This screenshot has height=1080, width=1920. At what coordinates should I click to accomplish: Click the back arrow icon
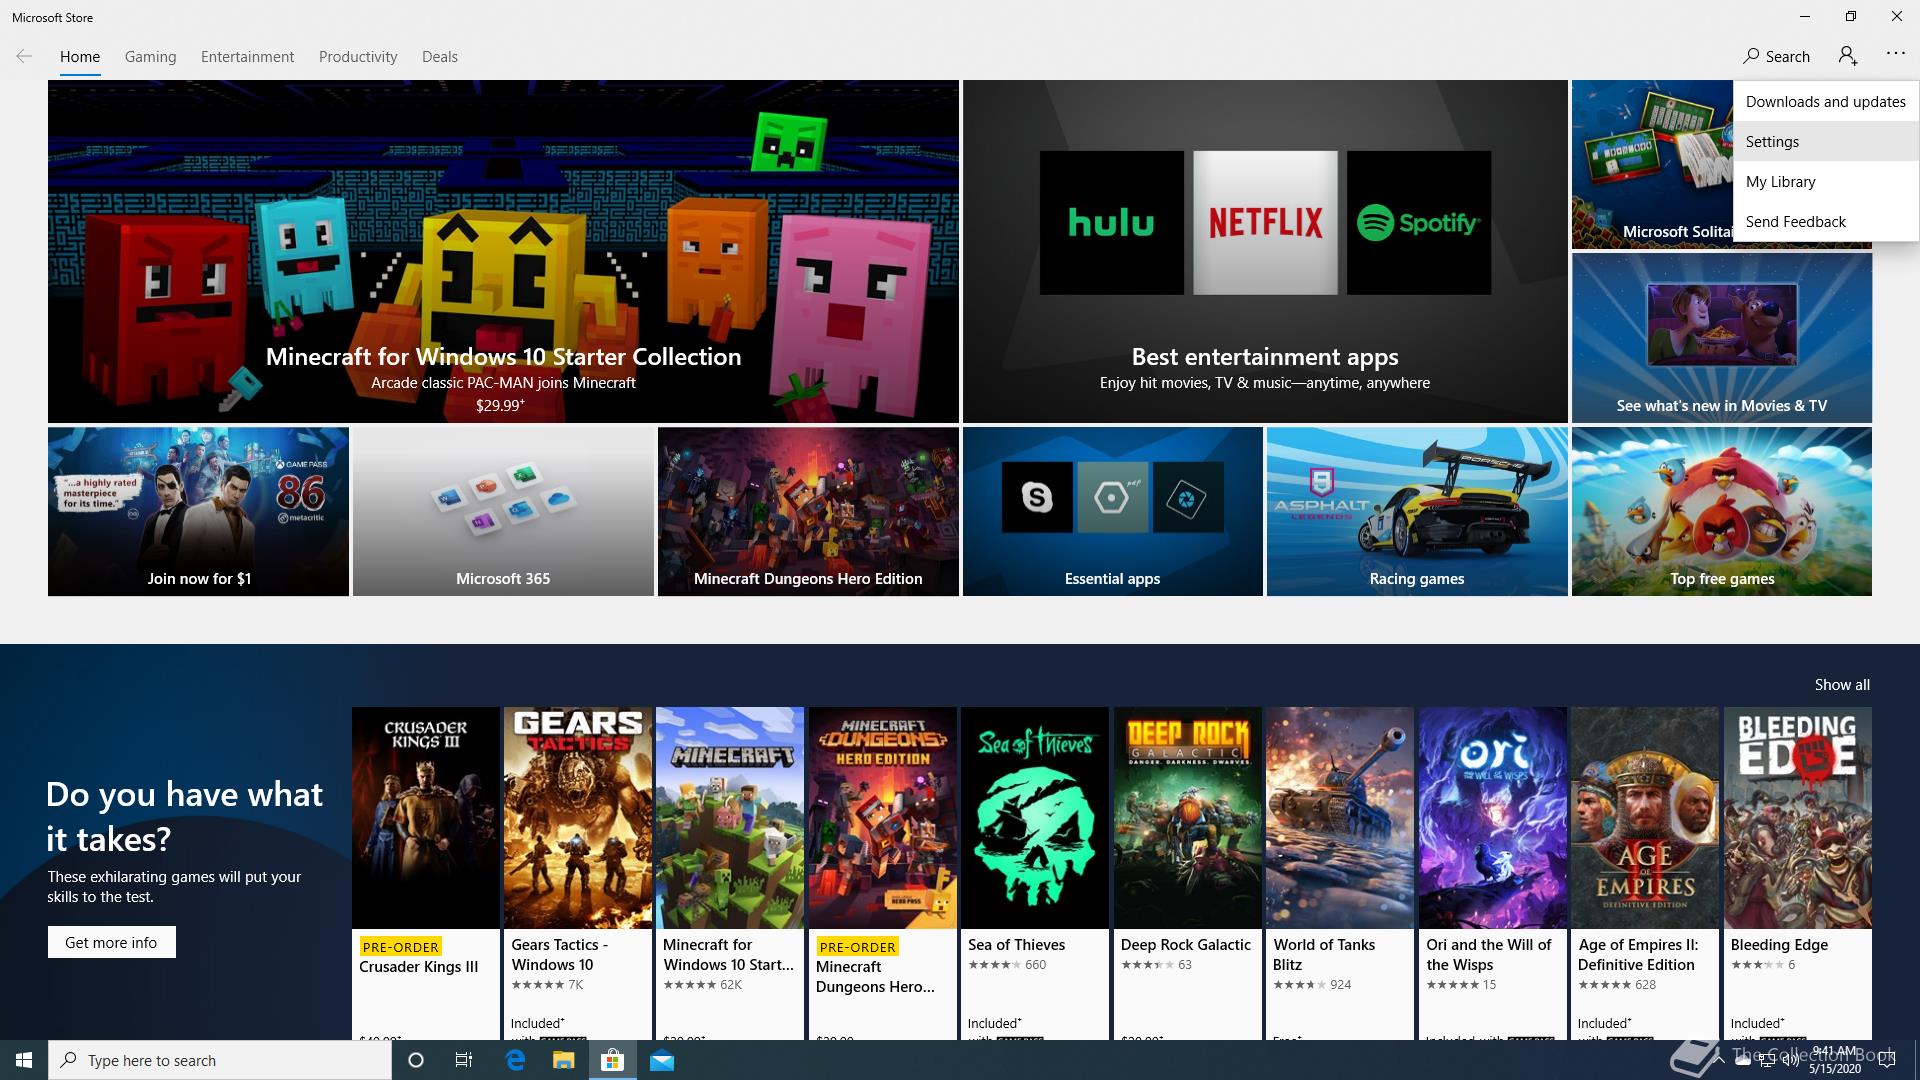point(24,56)
